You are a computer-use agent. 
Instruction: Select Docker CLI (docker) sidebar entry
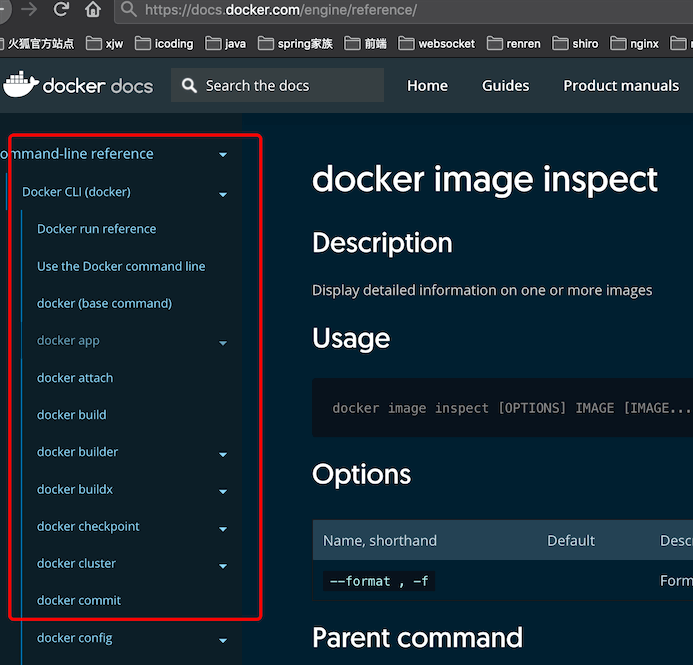tap(76, 192)
